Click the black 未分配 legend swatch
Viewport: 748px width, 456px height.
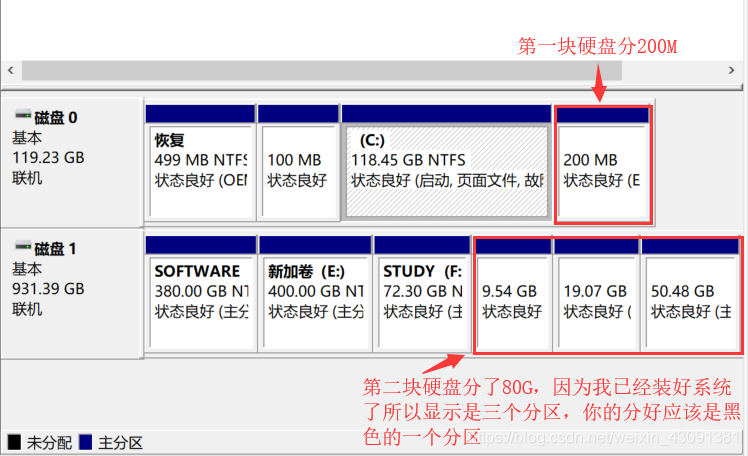[14, 442]
